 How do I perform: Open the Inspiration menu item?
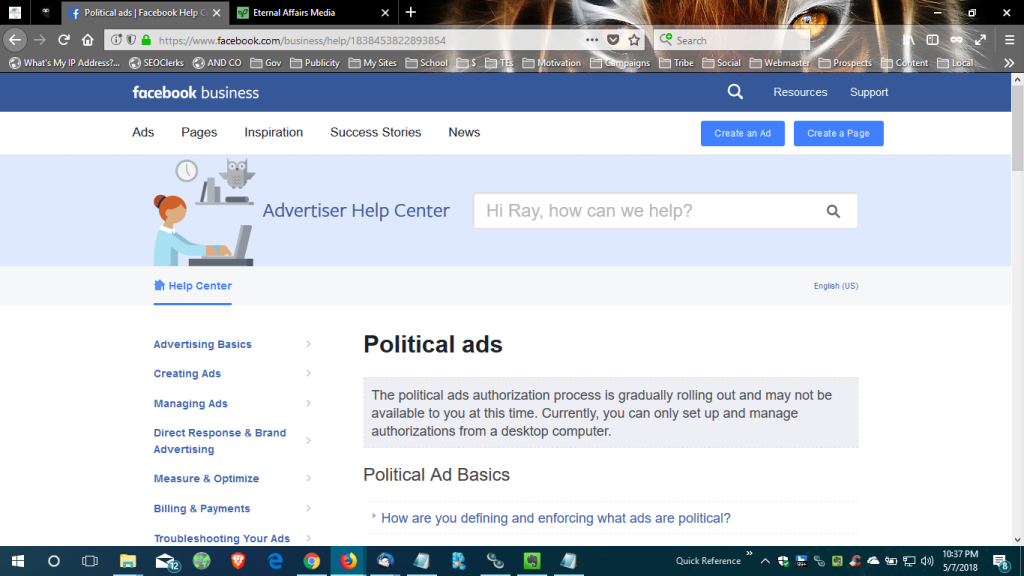tap(273, 132)
